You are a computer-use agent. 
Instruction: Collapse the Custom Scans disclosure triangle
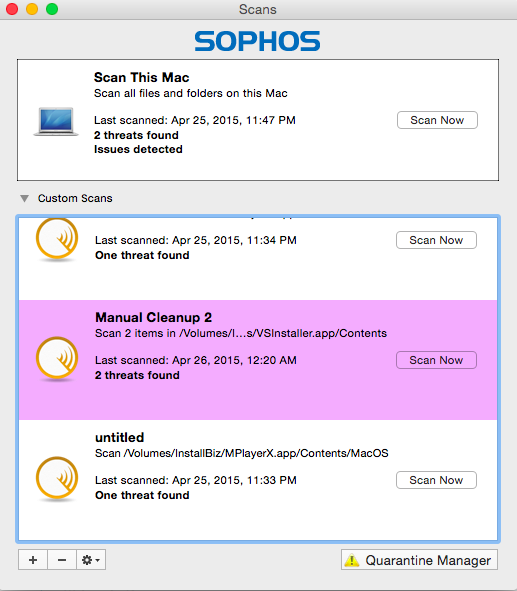pyautogui.click(x=24, y=198)
